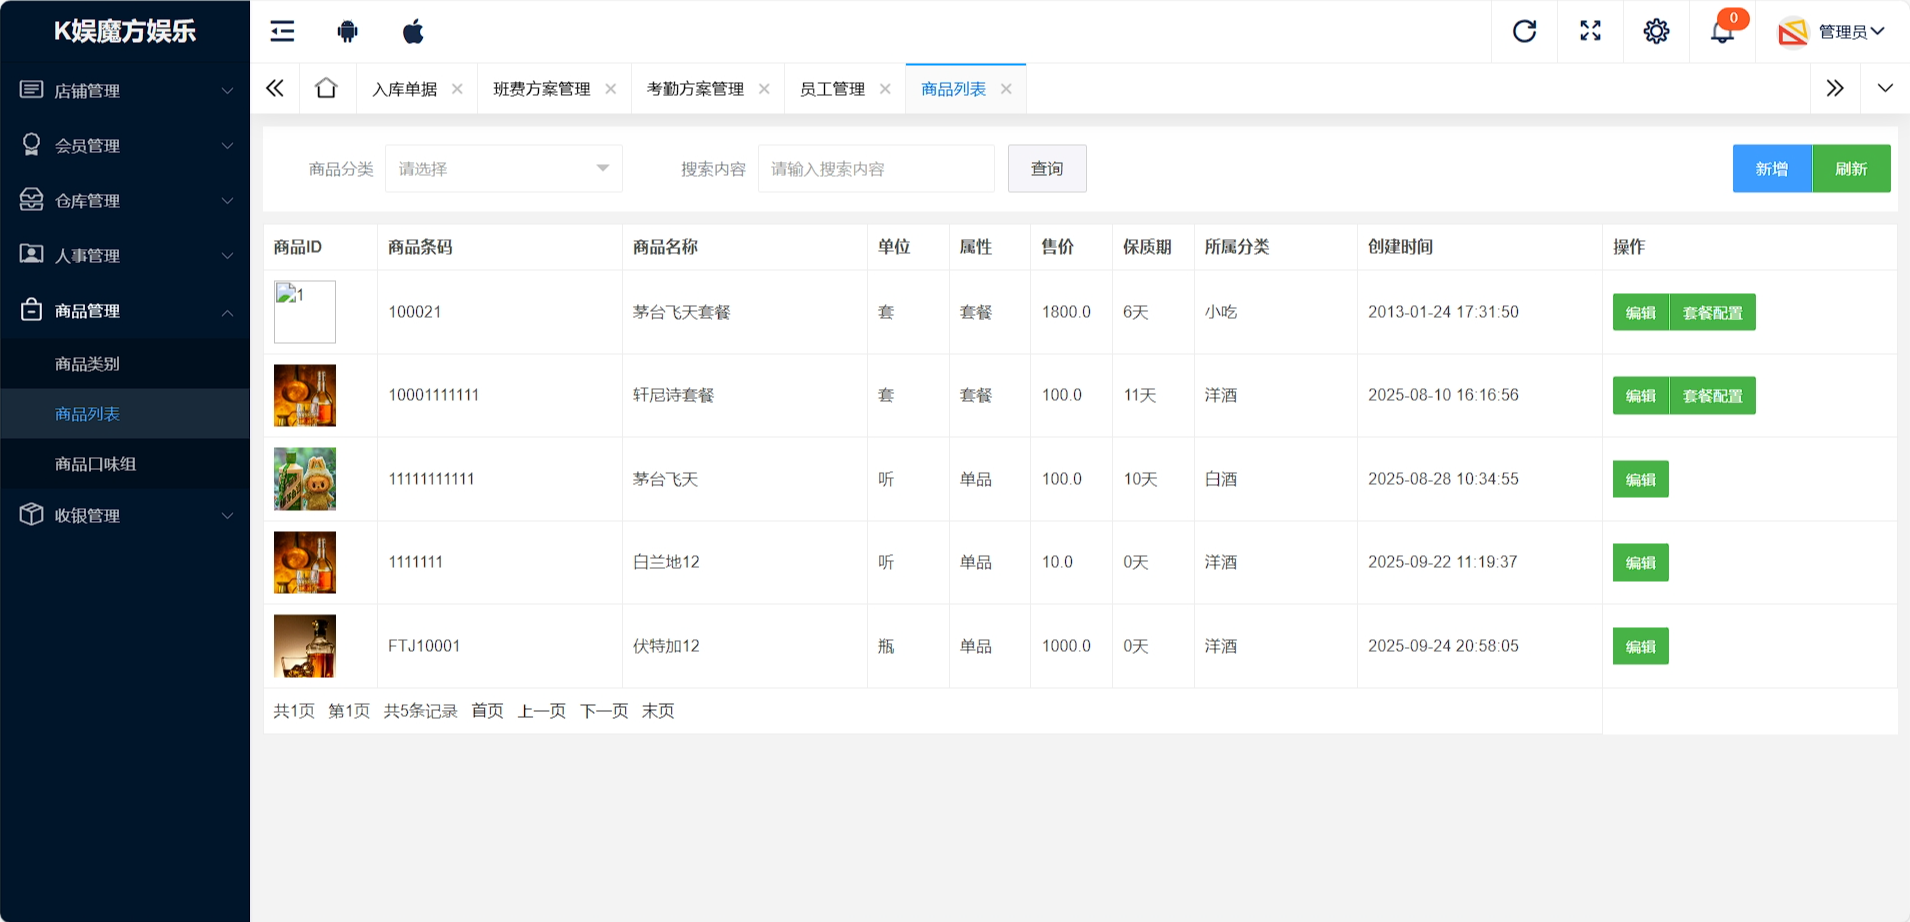Image resolution: width=1910 pixels, height=922 pixels.
Task: Open the 管理员 user dropdown
Action: pos(1833,32)
